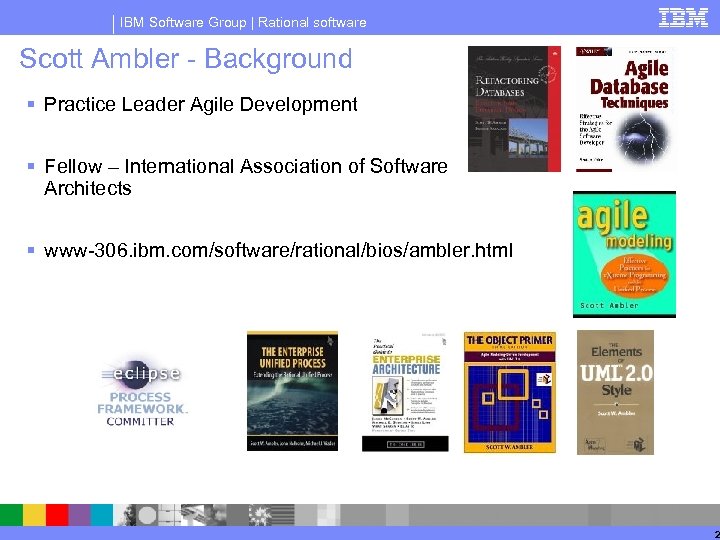Viewport: 720px width, 540px height.
Task: Select The Object Primer book cover
Action: tap(510, 393)
